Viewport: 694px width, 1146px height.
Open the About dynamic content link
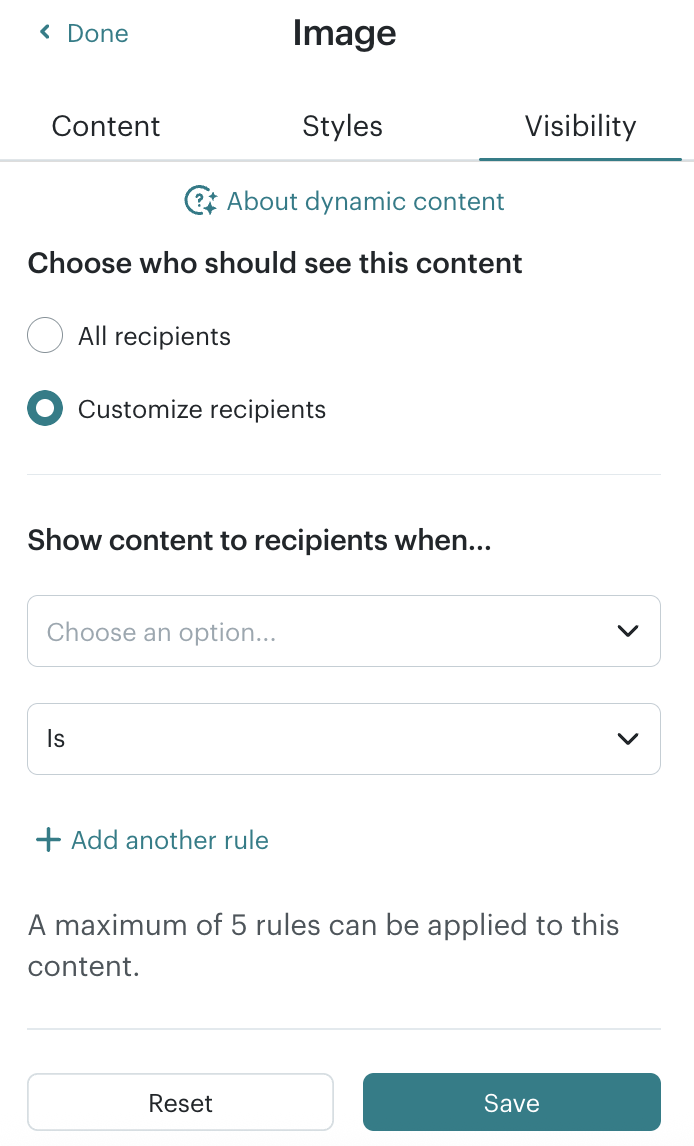click(365, 201)
